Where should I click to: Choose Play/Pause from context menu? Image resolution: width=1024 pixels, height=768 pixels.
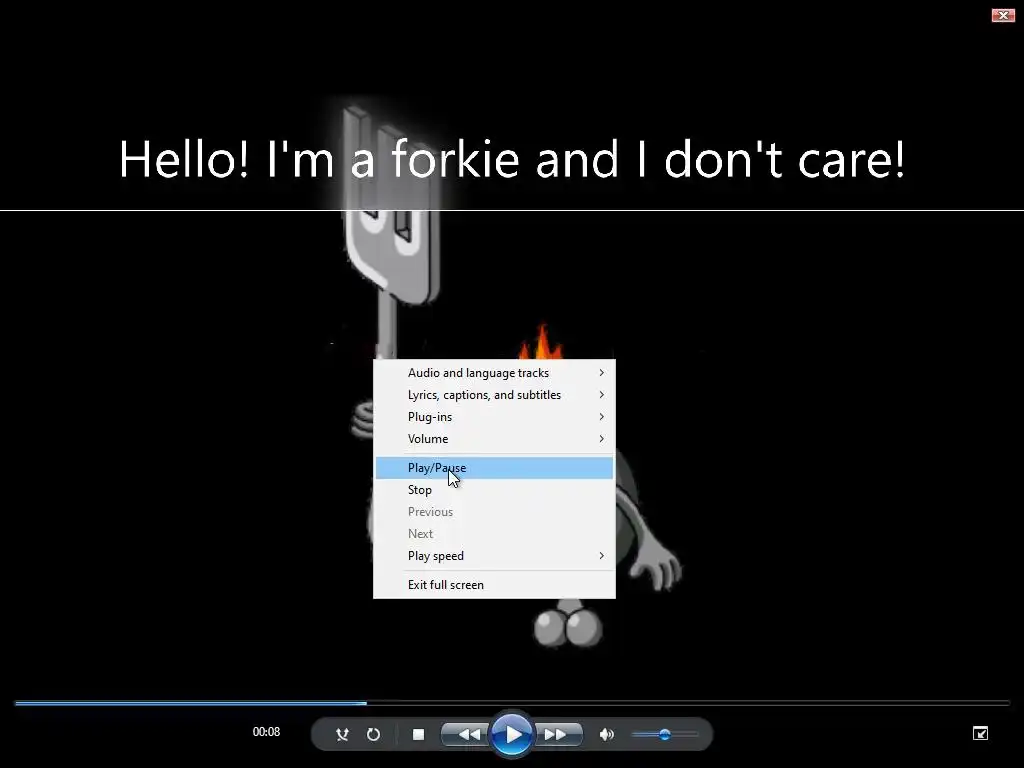coord(494,468)
